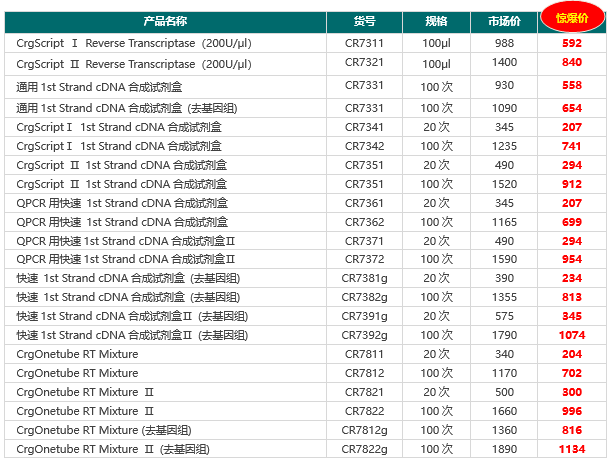Screen dimensions: 611x465
Task: Click sale price 816
Action: pyautogui.click(x=572, y=431)
